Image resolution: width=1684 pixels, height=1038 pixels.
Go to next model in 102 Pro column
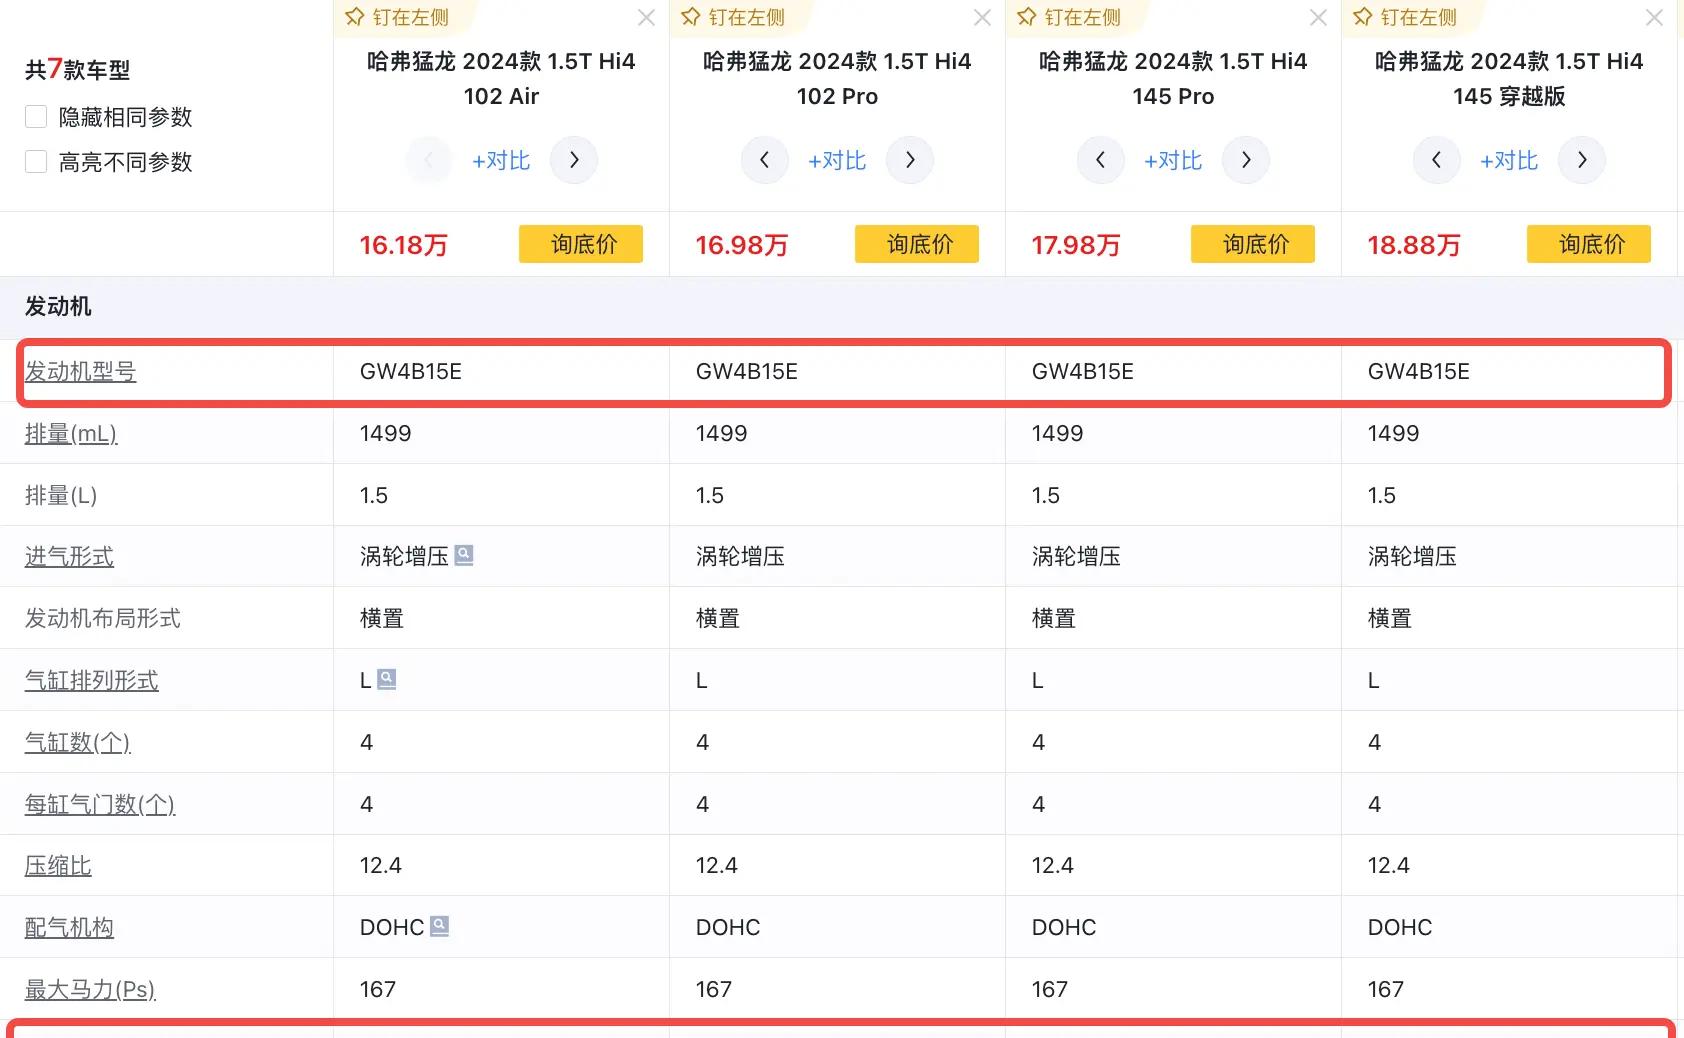910,160
